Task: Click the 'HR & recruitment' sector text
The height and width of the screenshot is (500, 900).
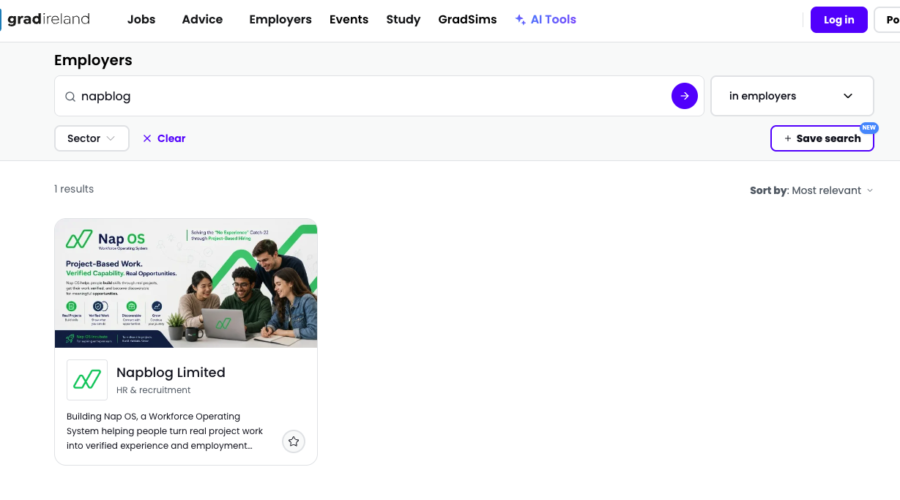Action: [153, 390]
